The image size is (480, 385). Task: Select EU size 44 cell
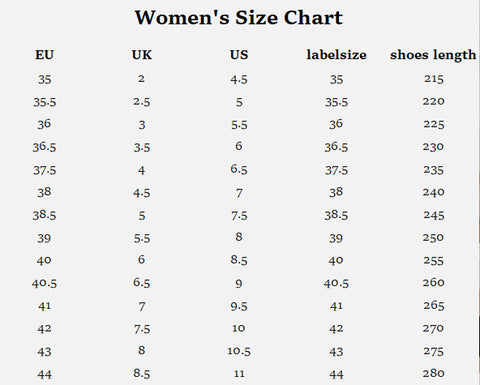click(44, 375)
